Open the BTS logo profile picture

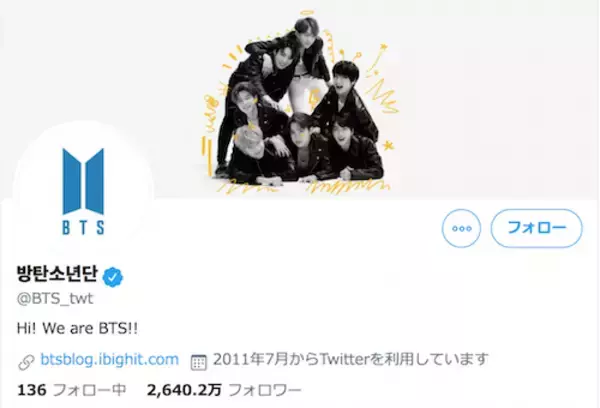(83, 191)
